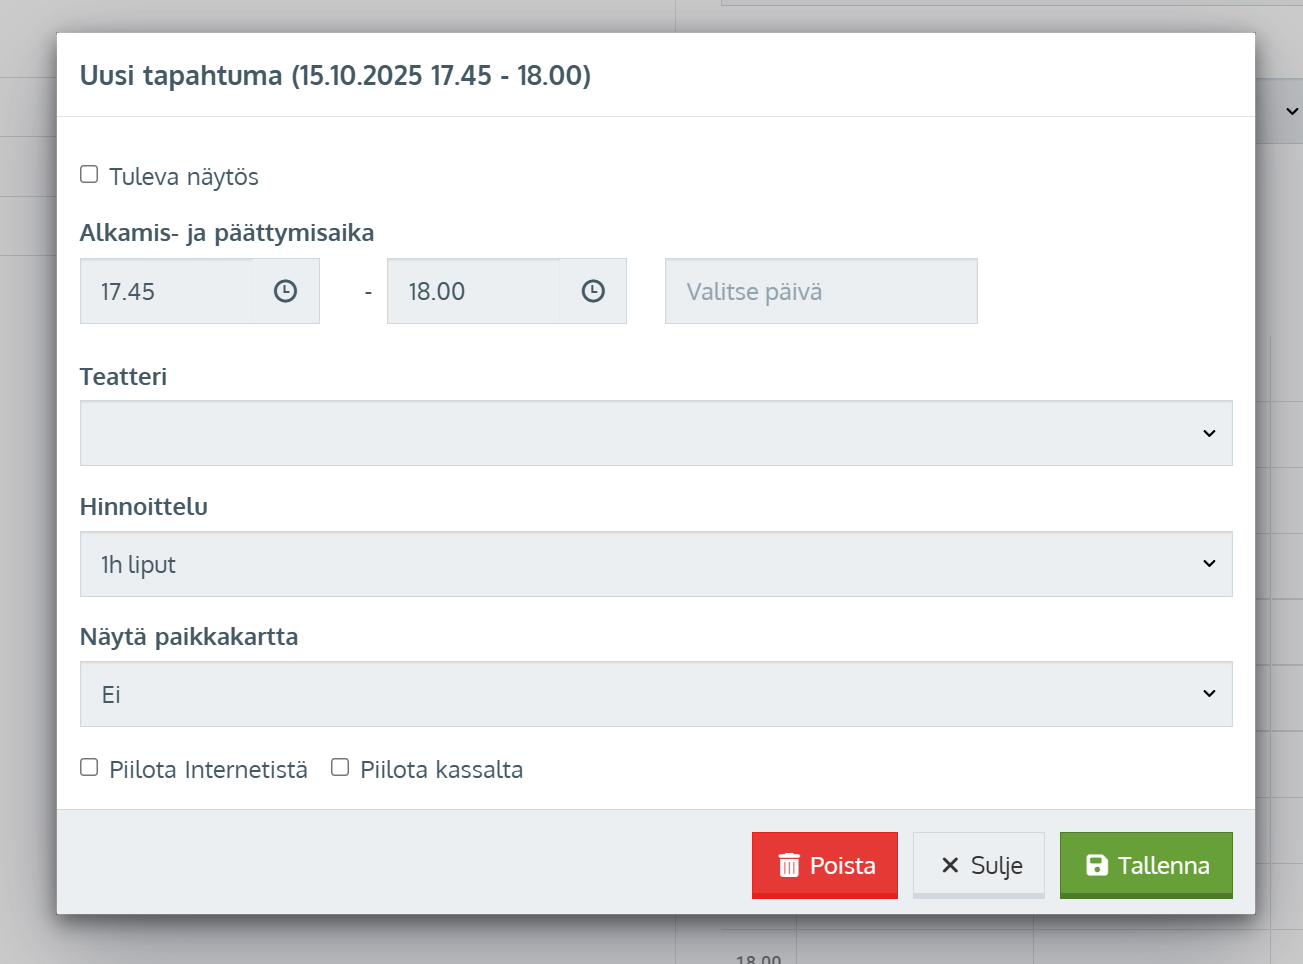Open the Näytä paikkakartta dropdown
This screenshot has width=1303, height=964.
coord(656,694)
